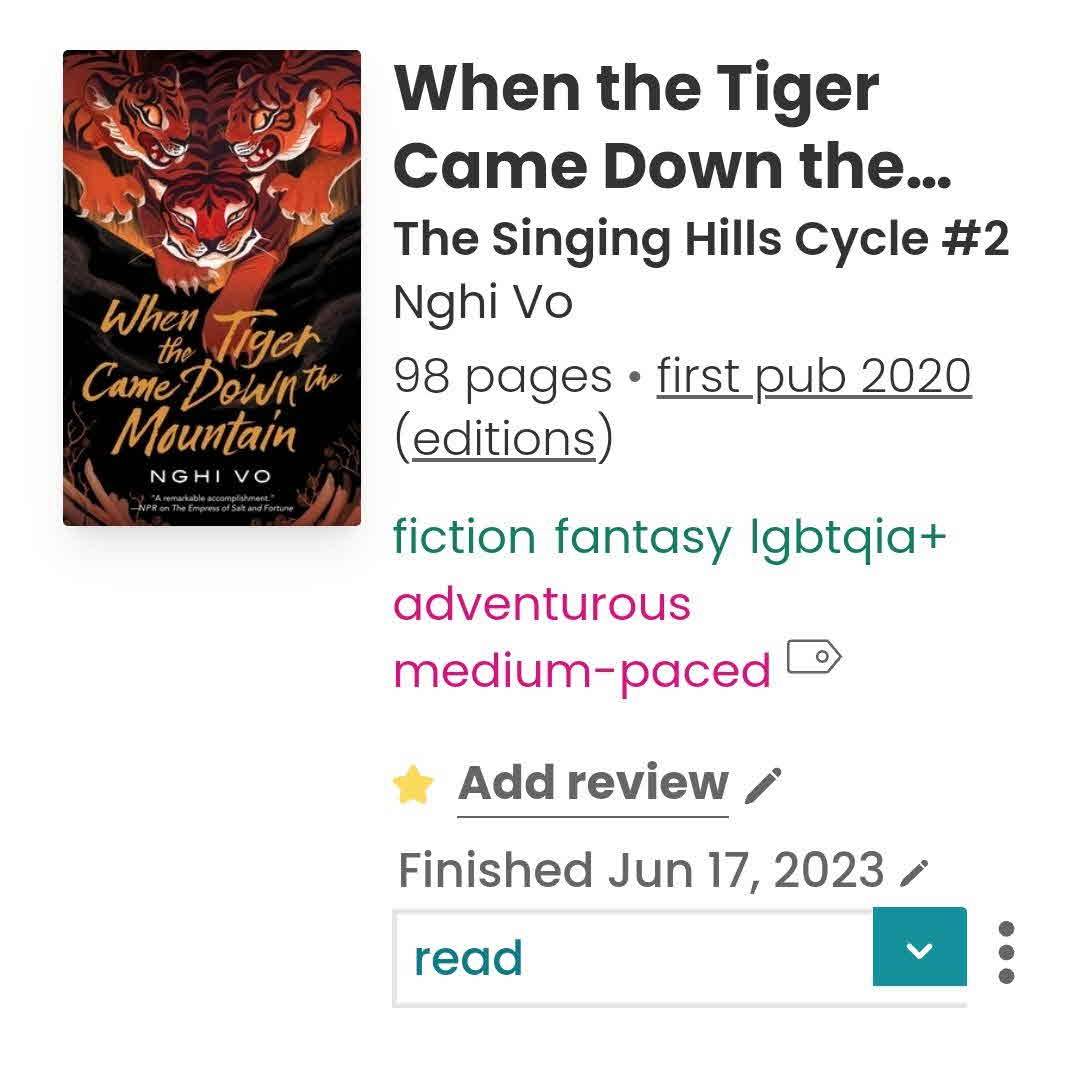The height and width of the screenshot is (1080, 1080).
Task: Click the 'Add review' link
Action: [x=593, y=784]
